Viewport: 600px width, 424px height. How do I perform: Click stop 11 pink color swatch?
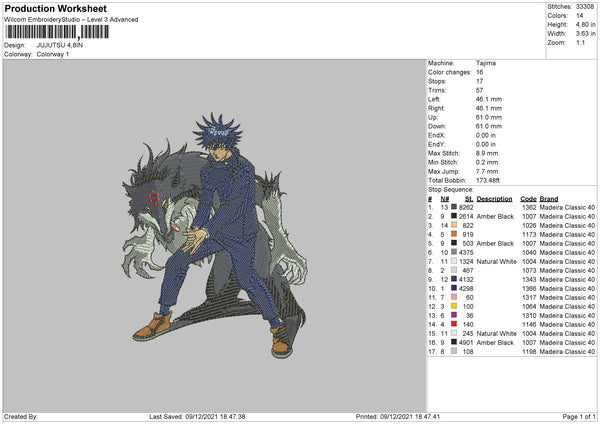tap(454, 297)
